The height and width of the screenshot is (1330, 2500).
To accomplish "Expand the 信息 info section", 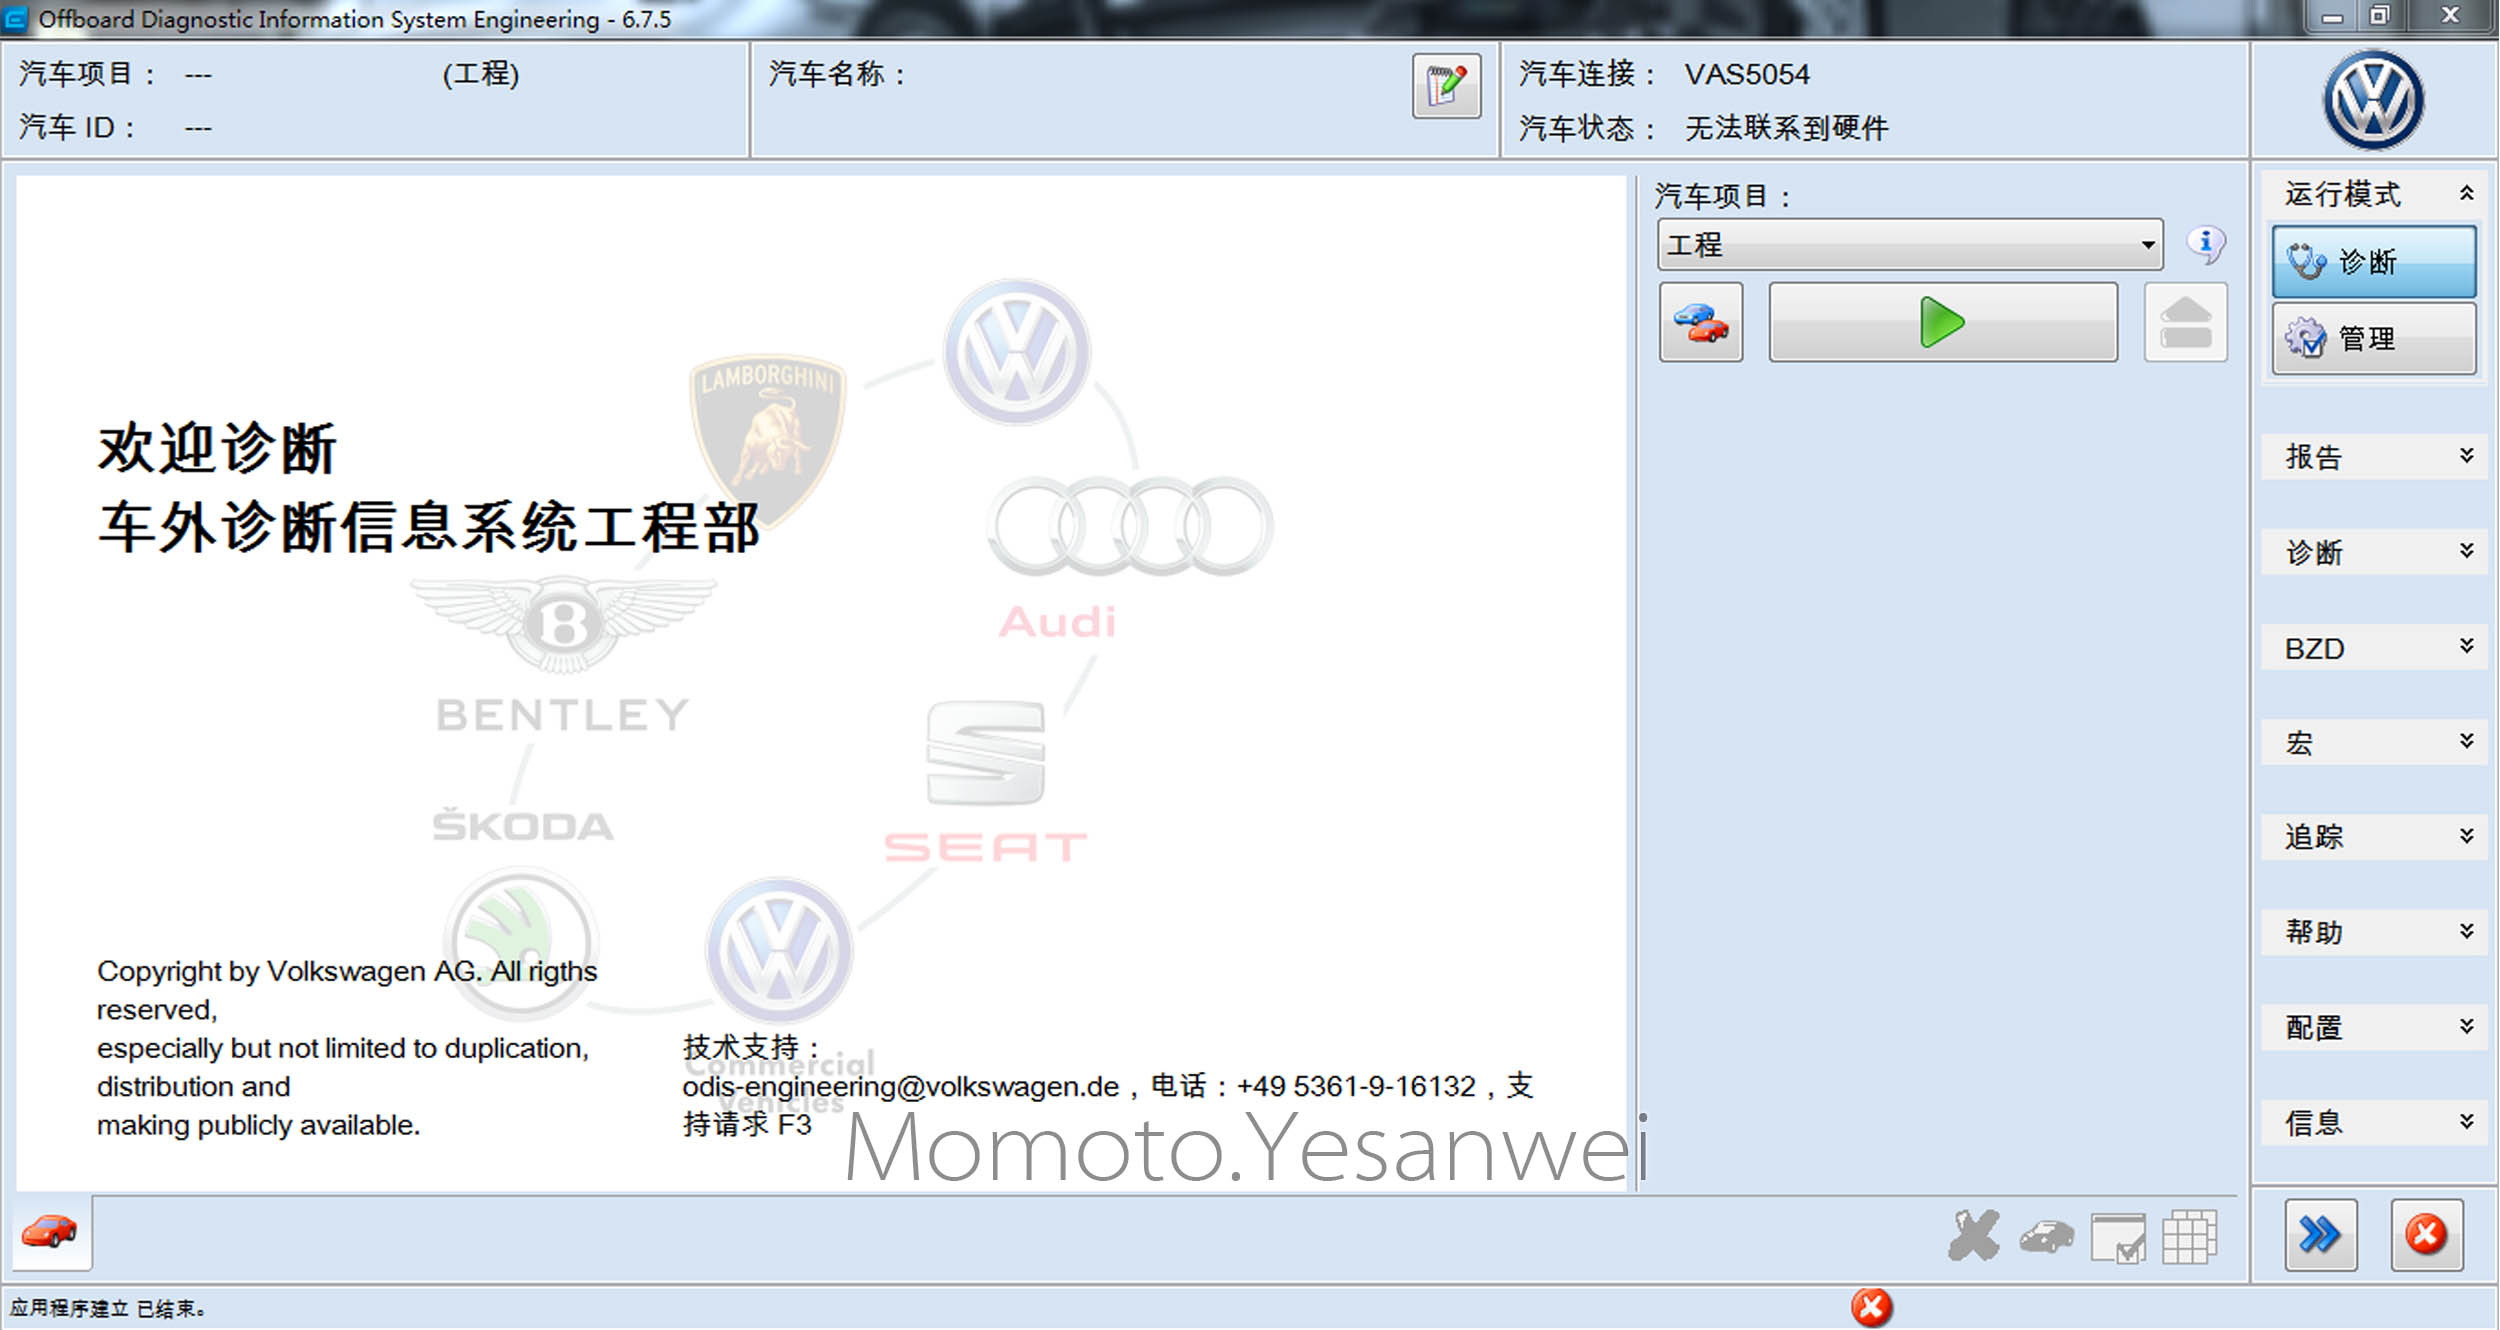I will (x=2374, y=1123).
